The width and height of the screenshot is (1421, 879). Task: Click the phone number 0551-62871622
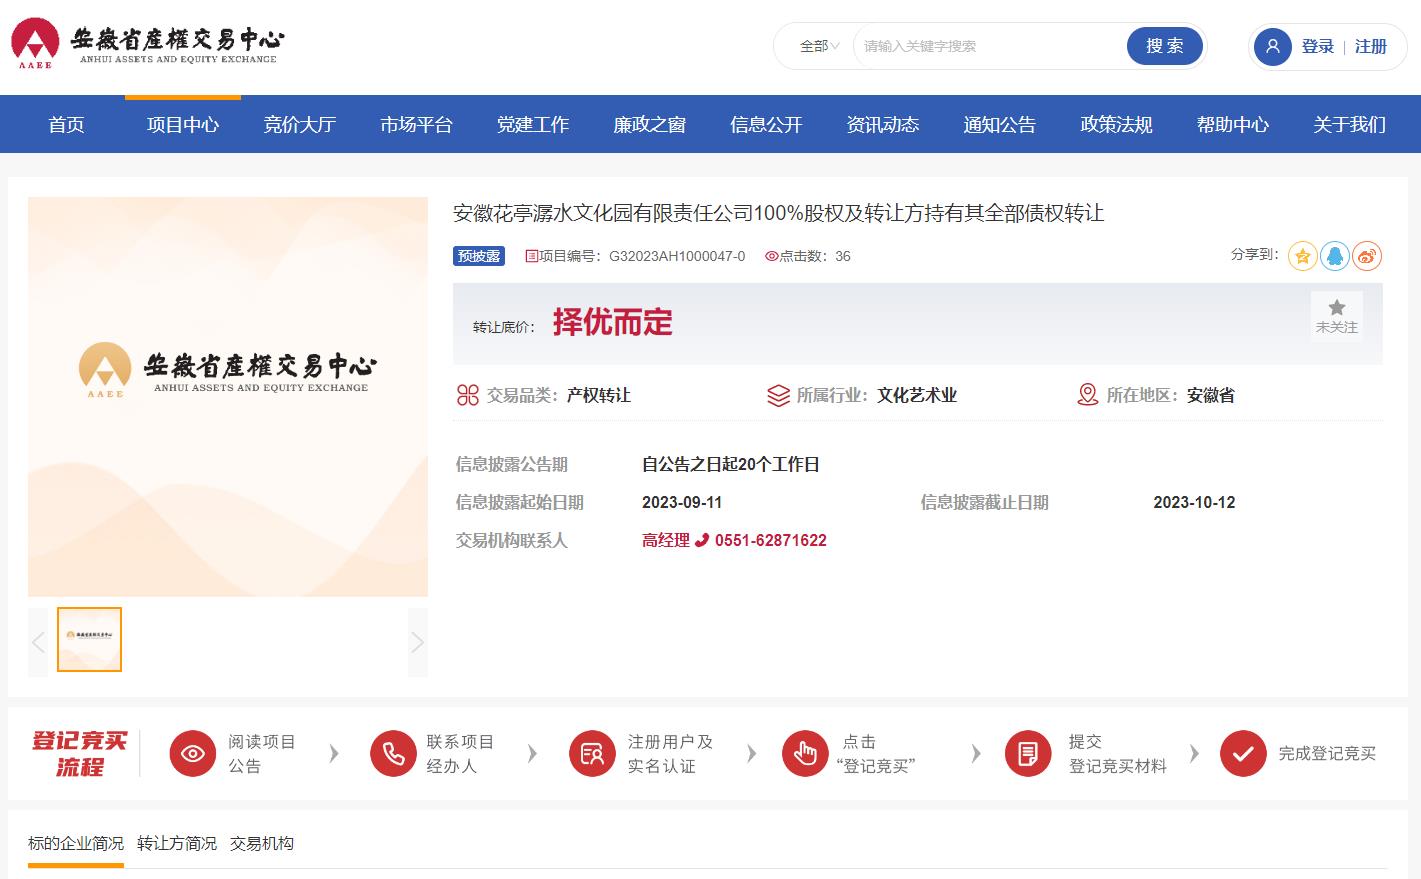[x=771, y=540]
